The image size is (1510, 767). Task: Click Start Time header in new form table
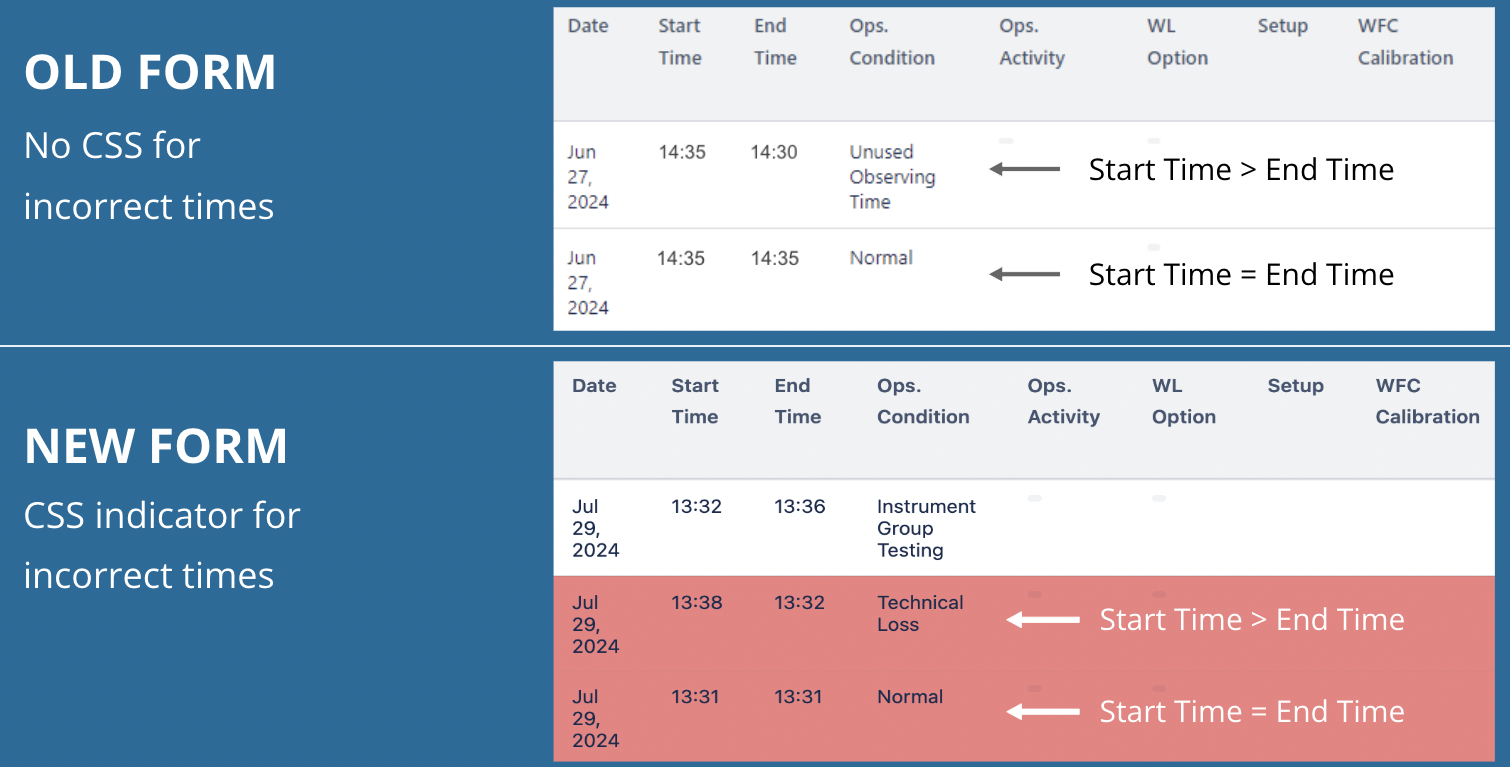[x=695, y=401]
